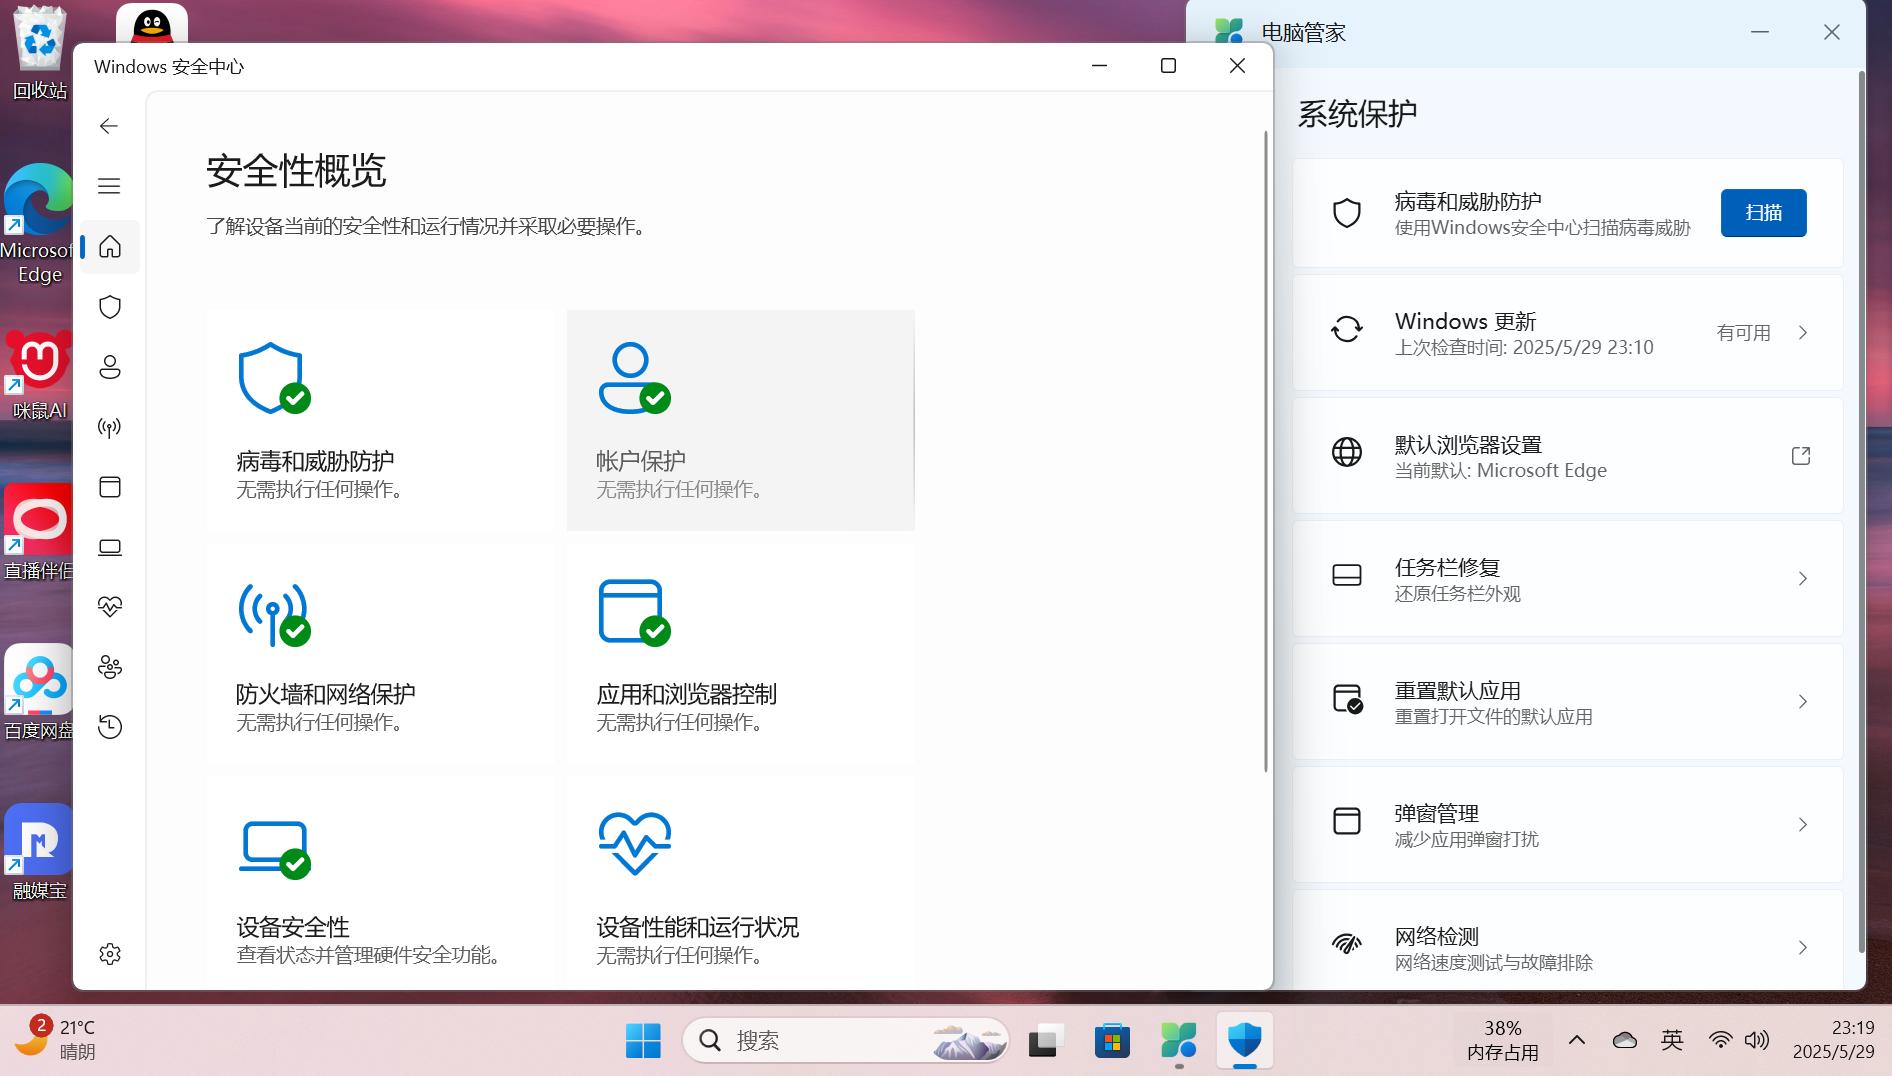The width and height of the screenshot is (1892, 1076).
Task: Open App & browser control sidebar icon
Action: click(x=110, y=487)
